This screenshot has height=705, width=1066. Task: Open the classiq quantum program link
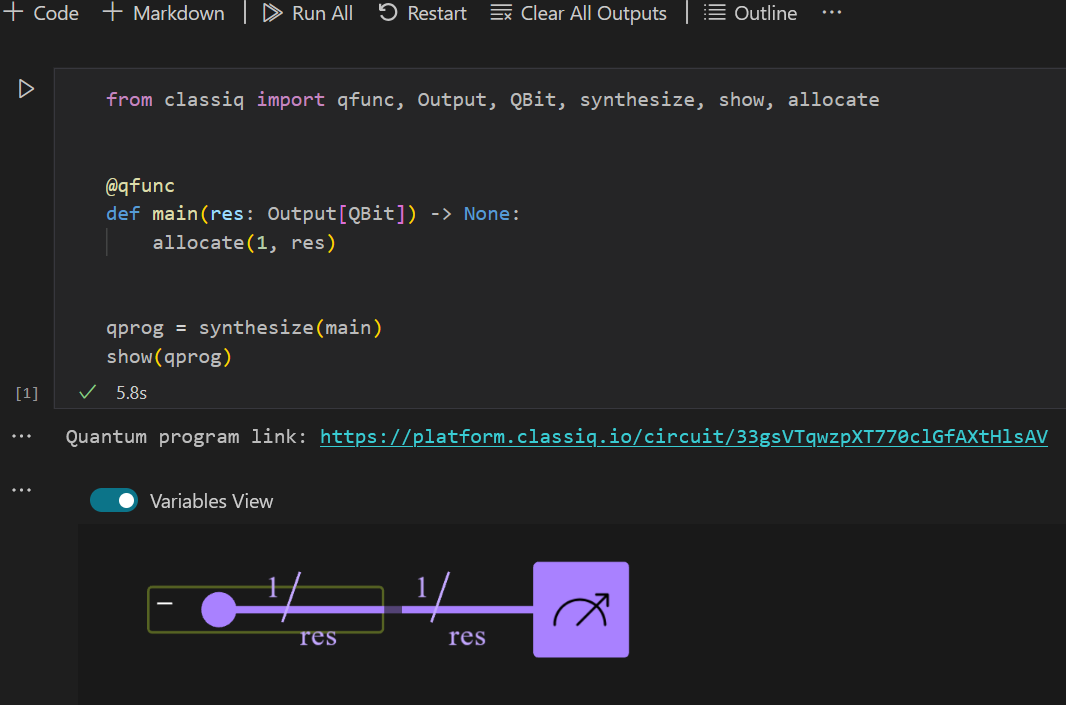683,436
